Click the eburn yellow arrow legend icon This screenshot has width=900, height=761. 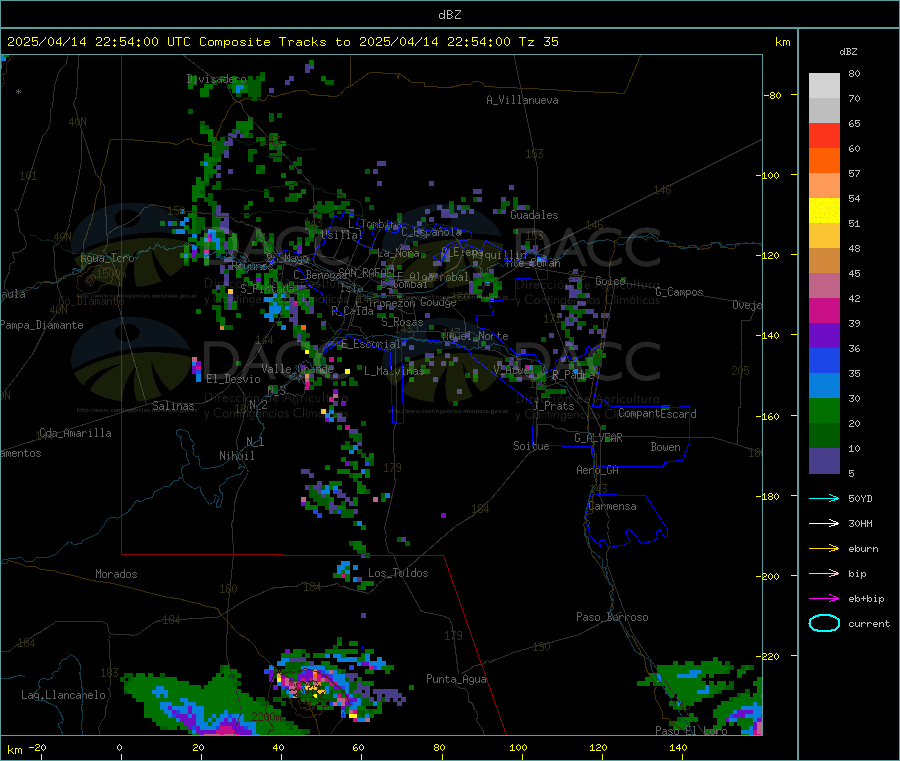tap(824, 548)
